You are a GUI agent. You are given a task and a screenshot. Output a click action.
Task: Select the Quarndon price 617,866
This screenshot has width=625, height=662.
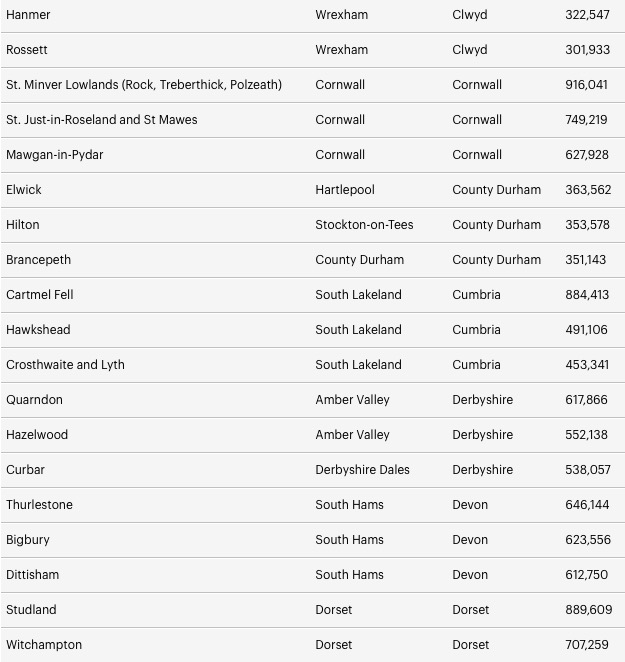[x=587, y=400]
